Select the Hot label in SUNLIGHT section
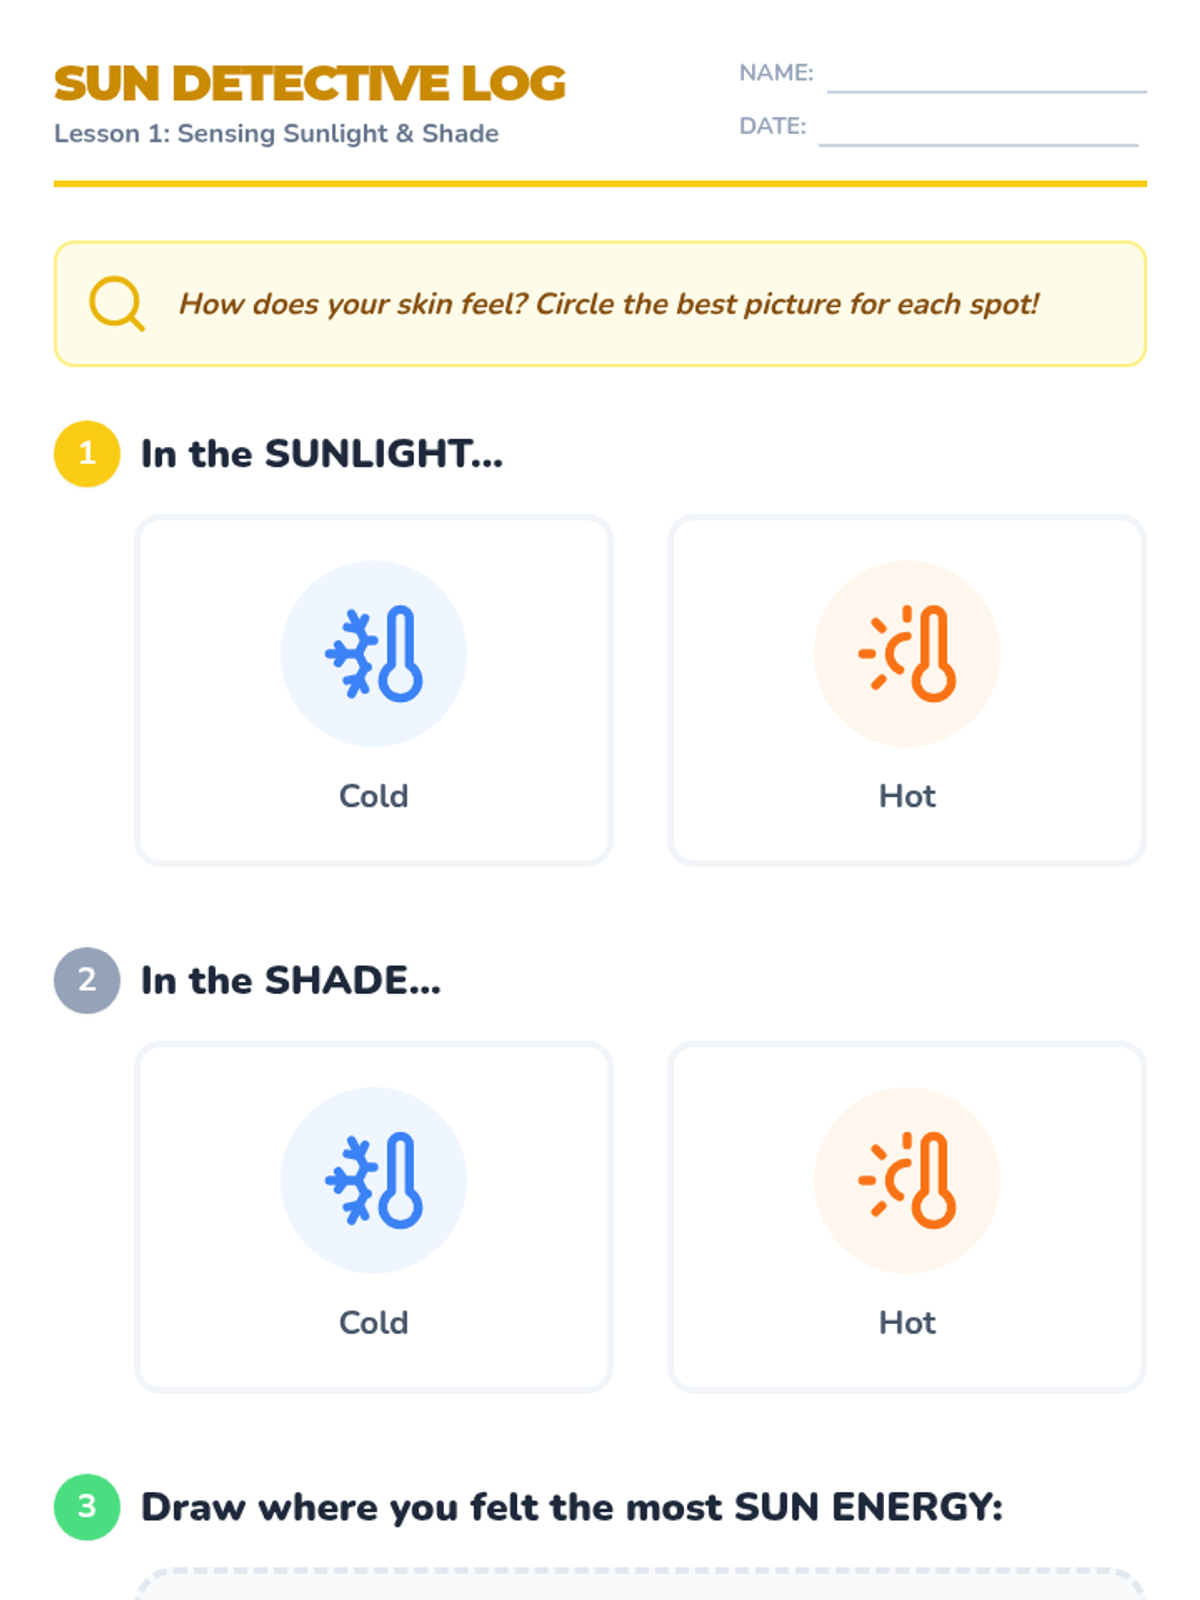 click(x=907, y=796)
